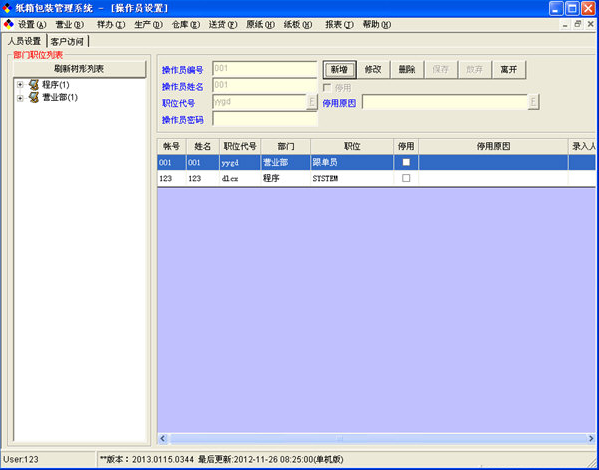Click the 新增 button
Image resolution: width=599 pixels, height=470 pixels.
[x=339, y=70]
